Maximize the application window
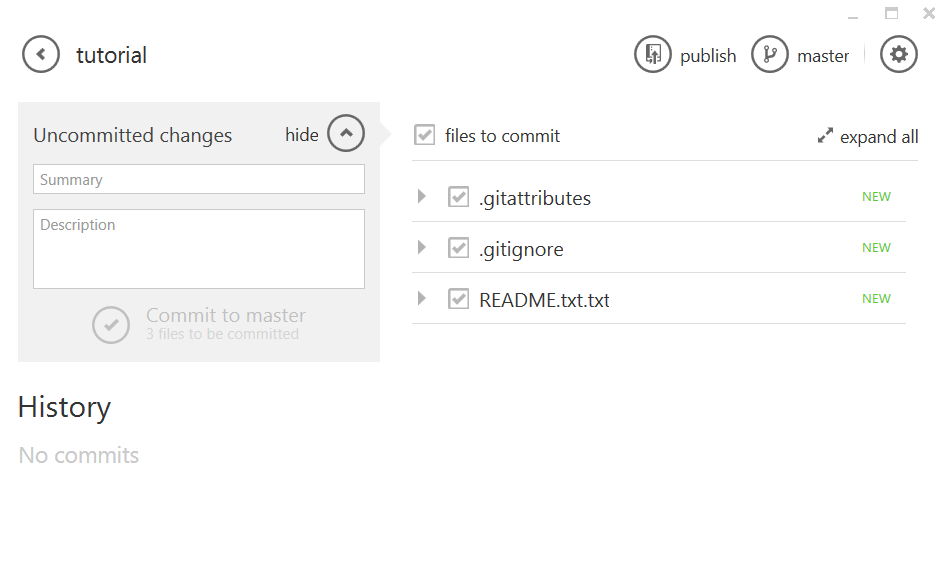Screen dimensions: 944x570 (892, 13)
